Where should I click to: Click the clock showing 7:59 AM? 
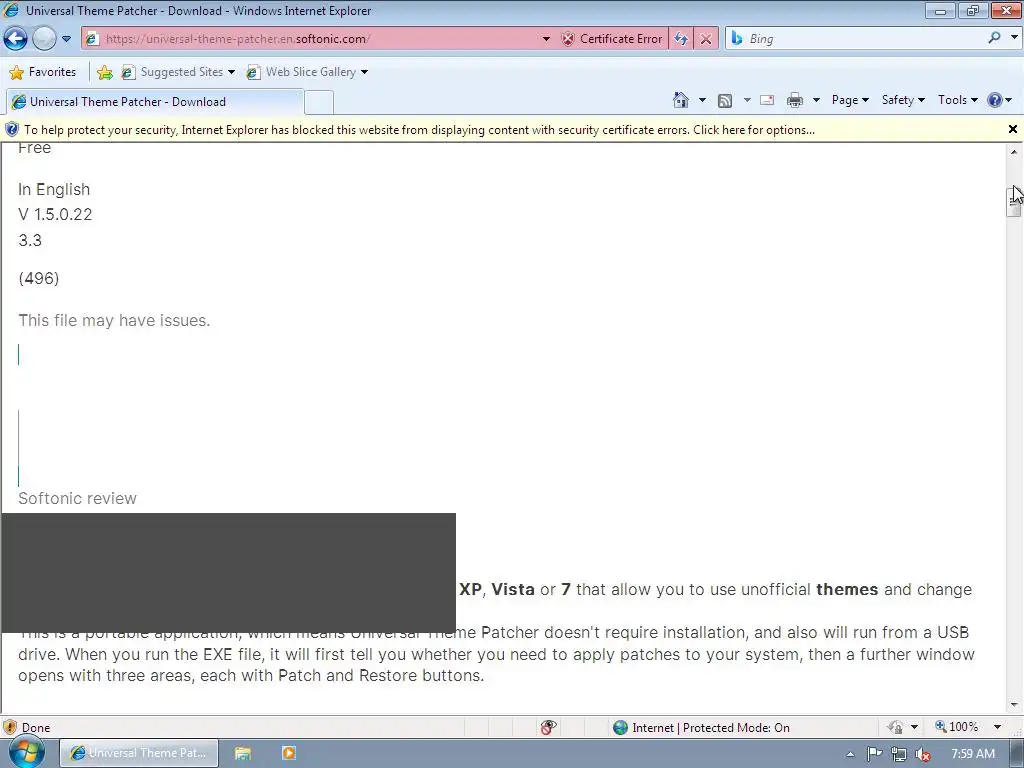coord(973,754)
